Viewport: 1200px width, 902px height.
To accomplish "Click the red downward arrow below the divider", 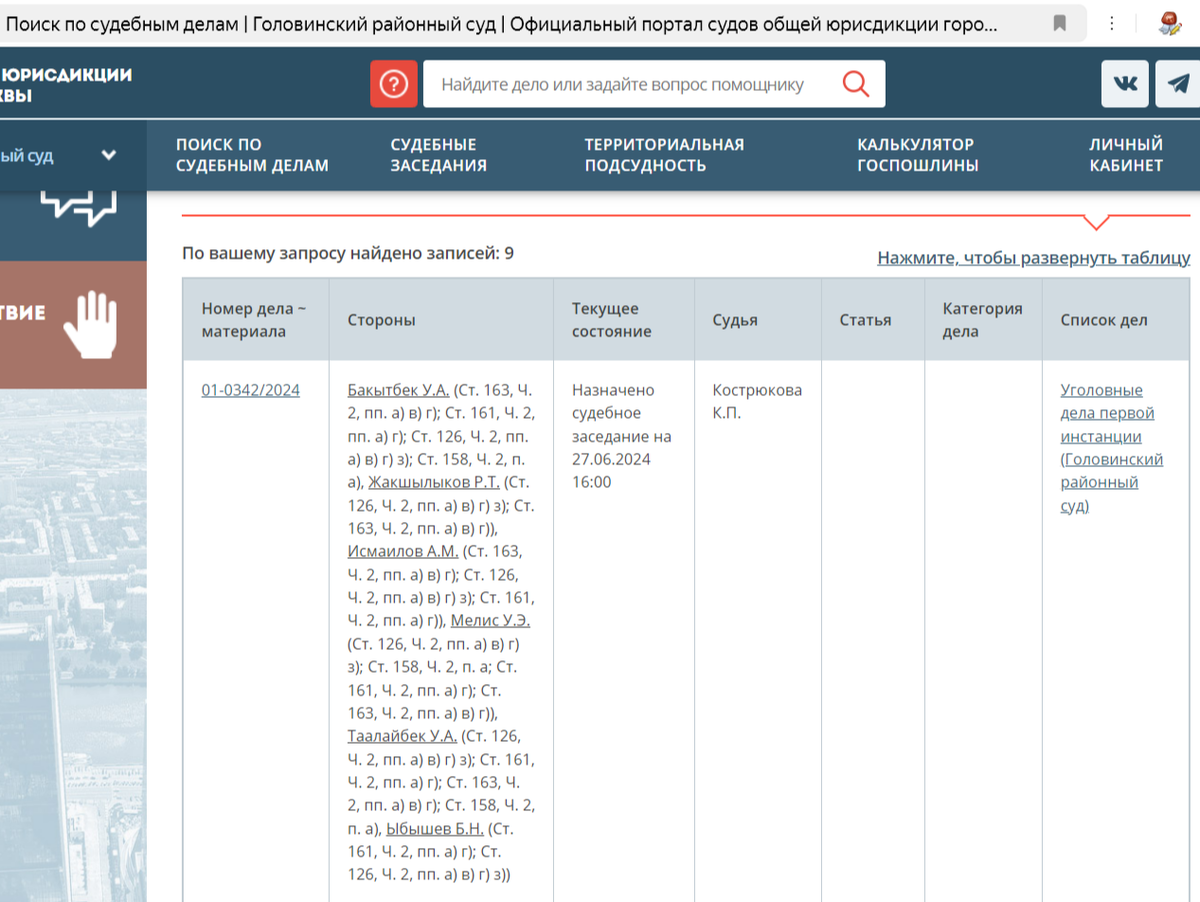I will (x=1097, y=222).
